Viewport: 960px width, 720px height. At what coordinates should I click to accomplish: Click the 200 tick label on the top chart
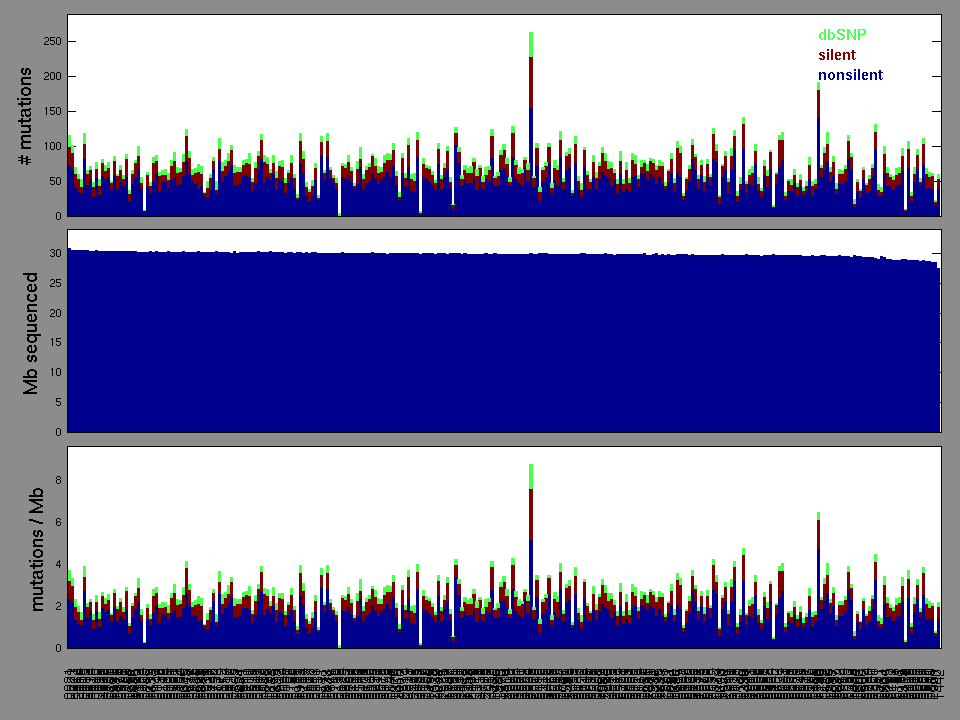[50, 77]
